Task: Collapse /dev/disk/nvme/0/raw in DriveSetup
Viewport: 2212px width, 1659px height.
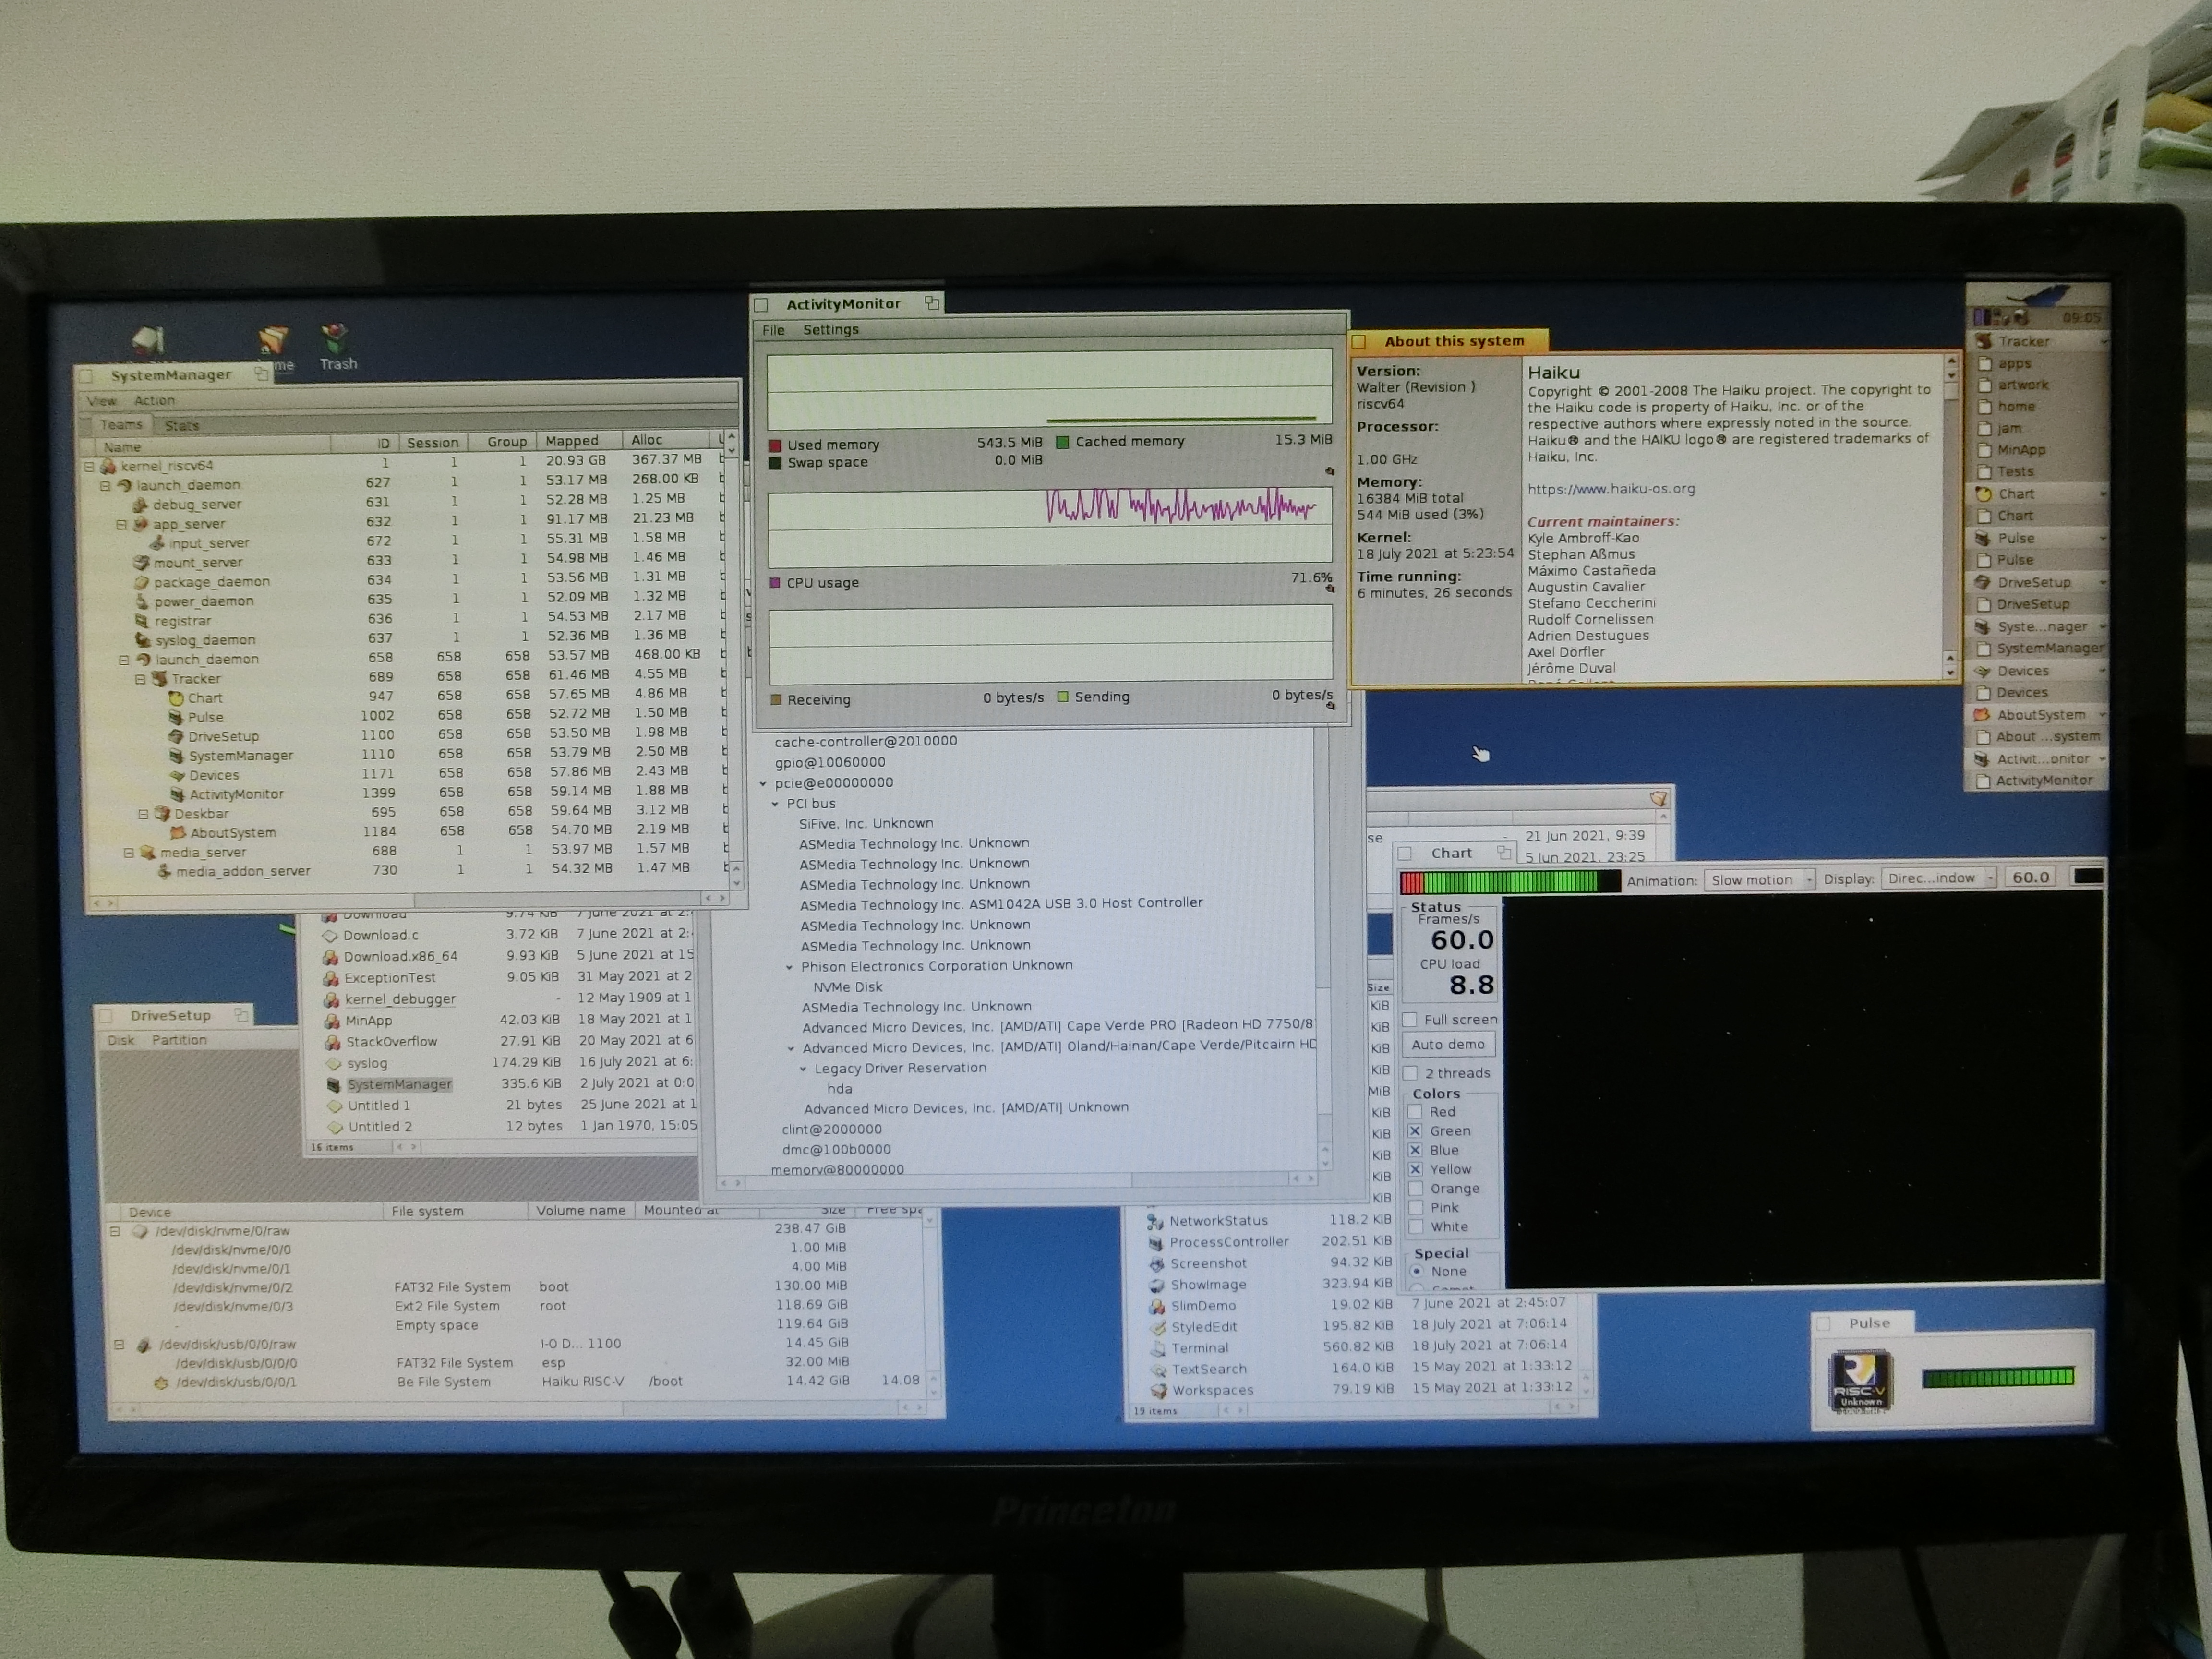Action: tap(115, 1232)
